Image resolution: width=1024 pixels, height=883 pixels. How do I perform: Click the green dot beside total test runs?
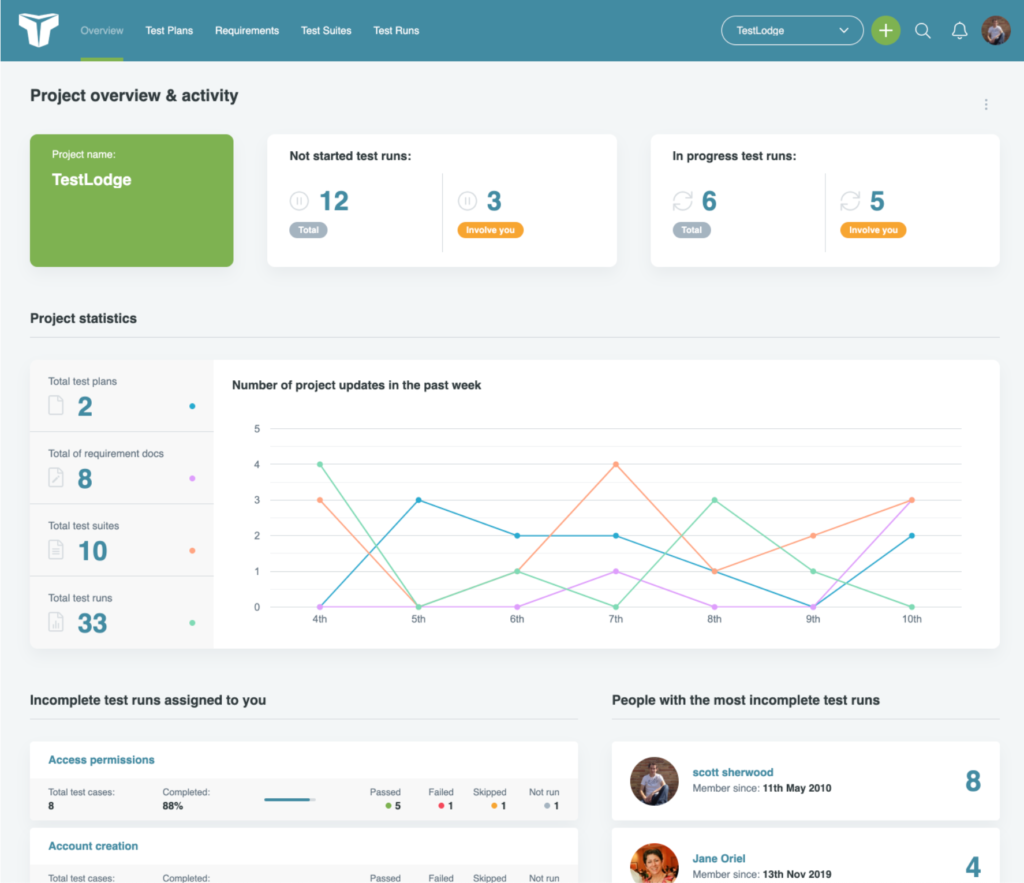191,623
